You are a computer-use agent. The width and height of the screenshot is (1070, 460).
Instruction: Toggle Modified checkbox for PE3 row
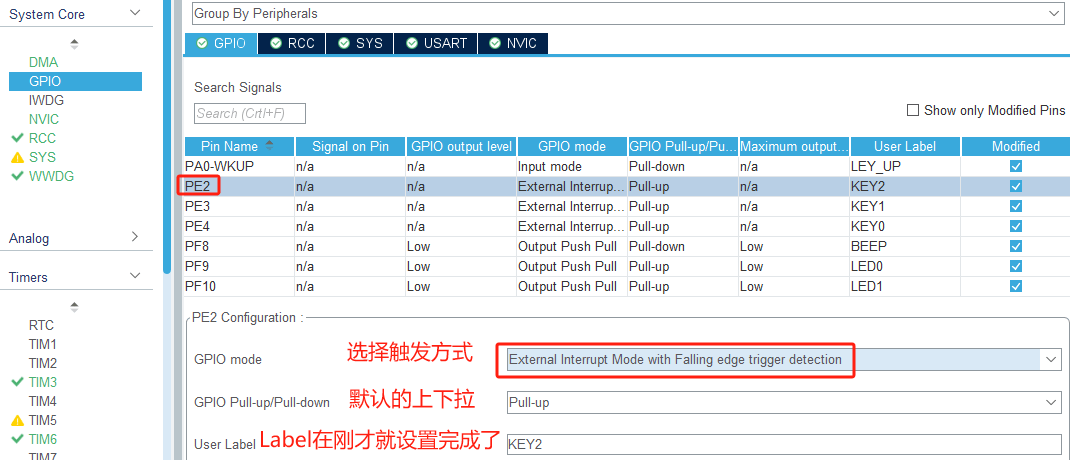1016,206
